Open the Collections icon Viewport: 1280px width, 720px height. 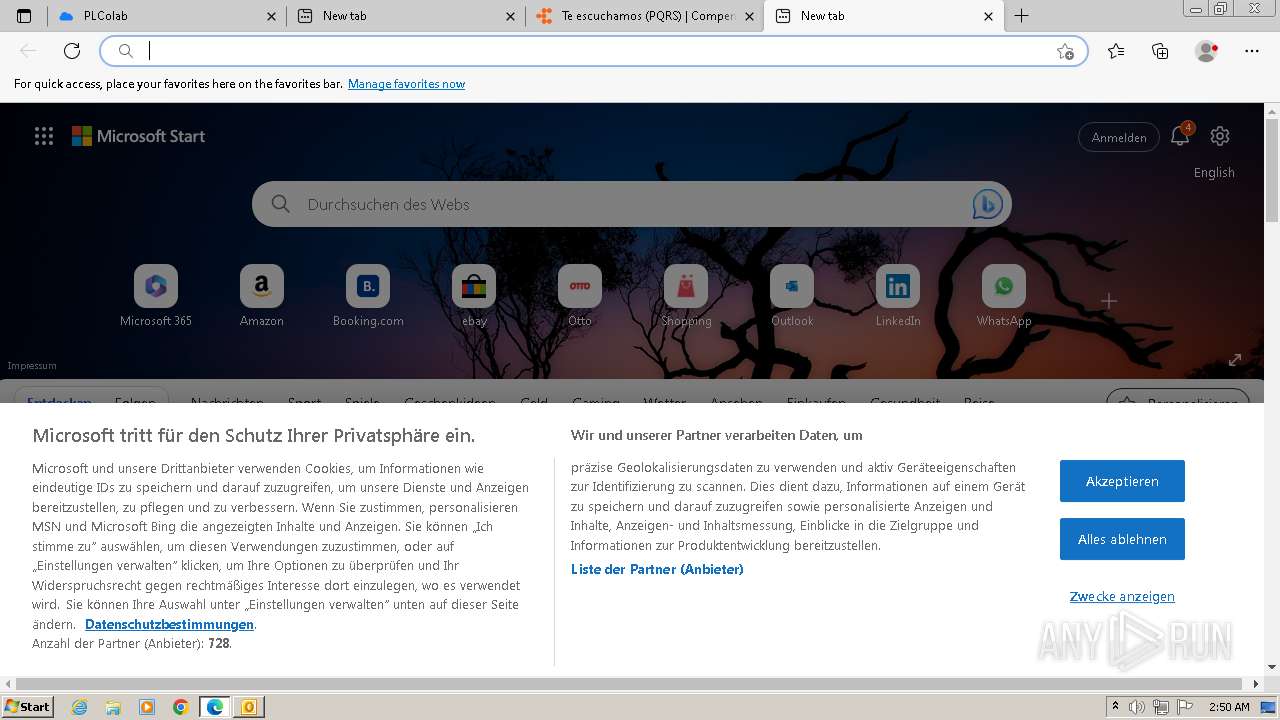pyautogui.click(x=1160, y=51)
